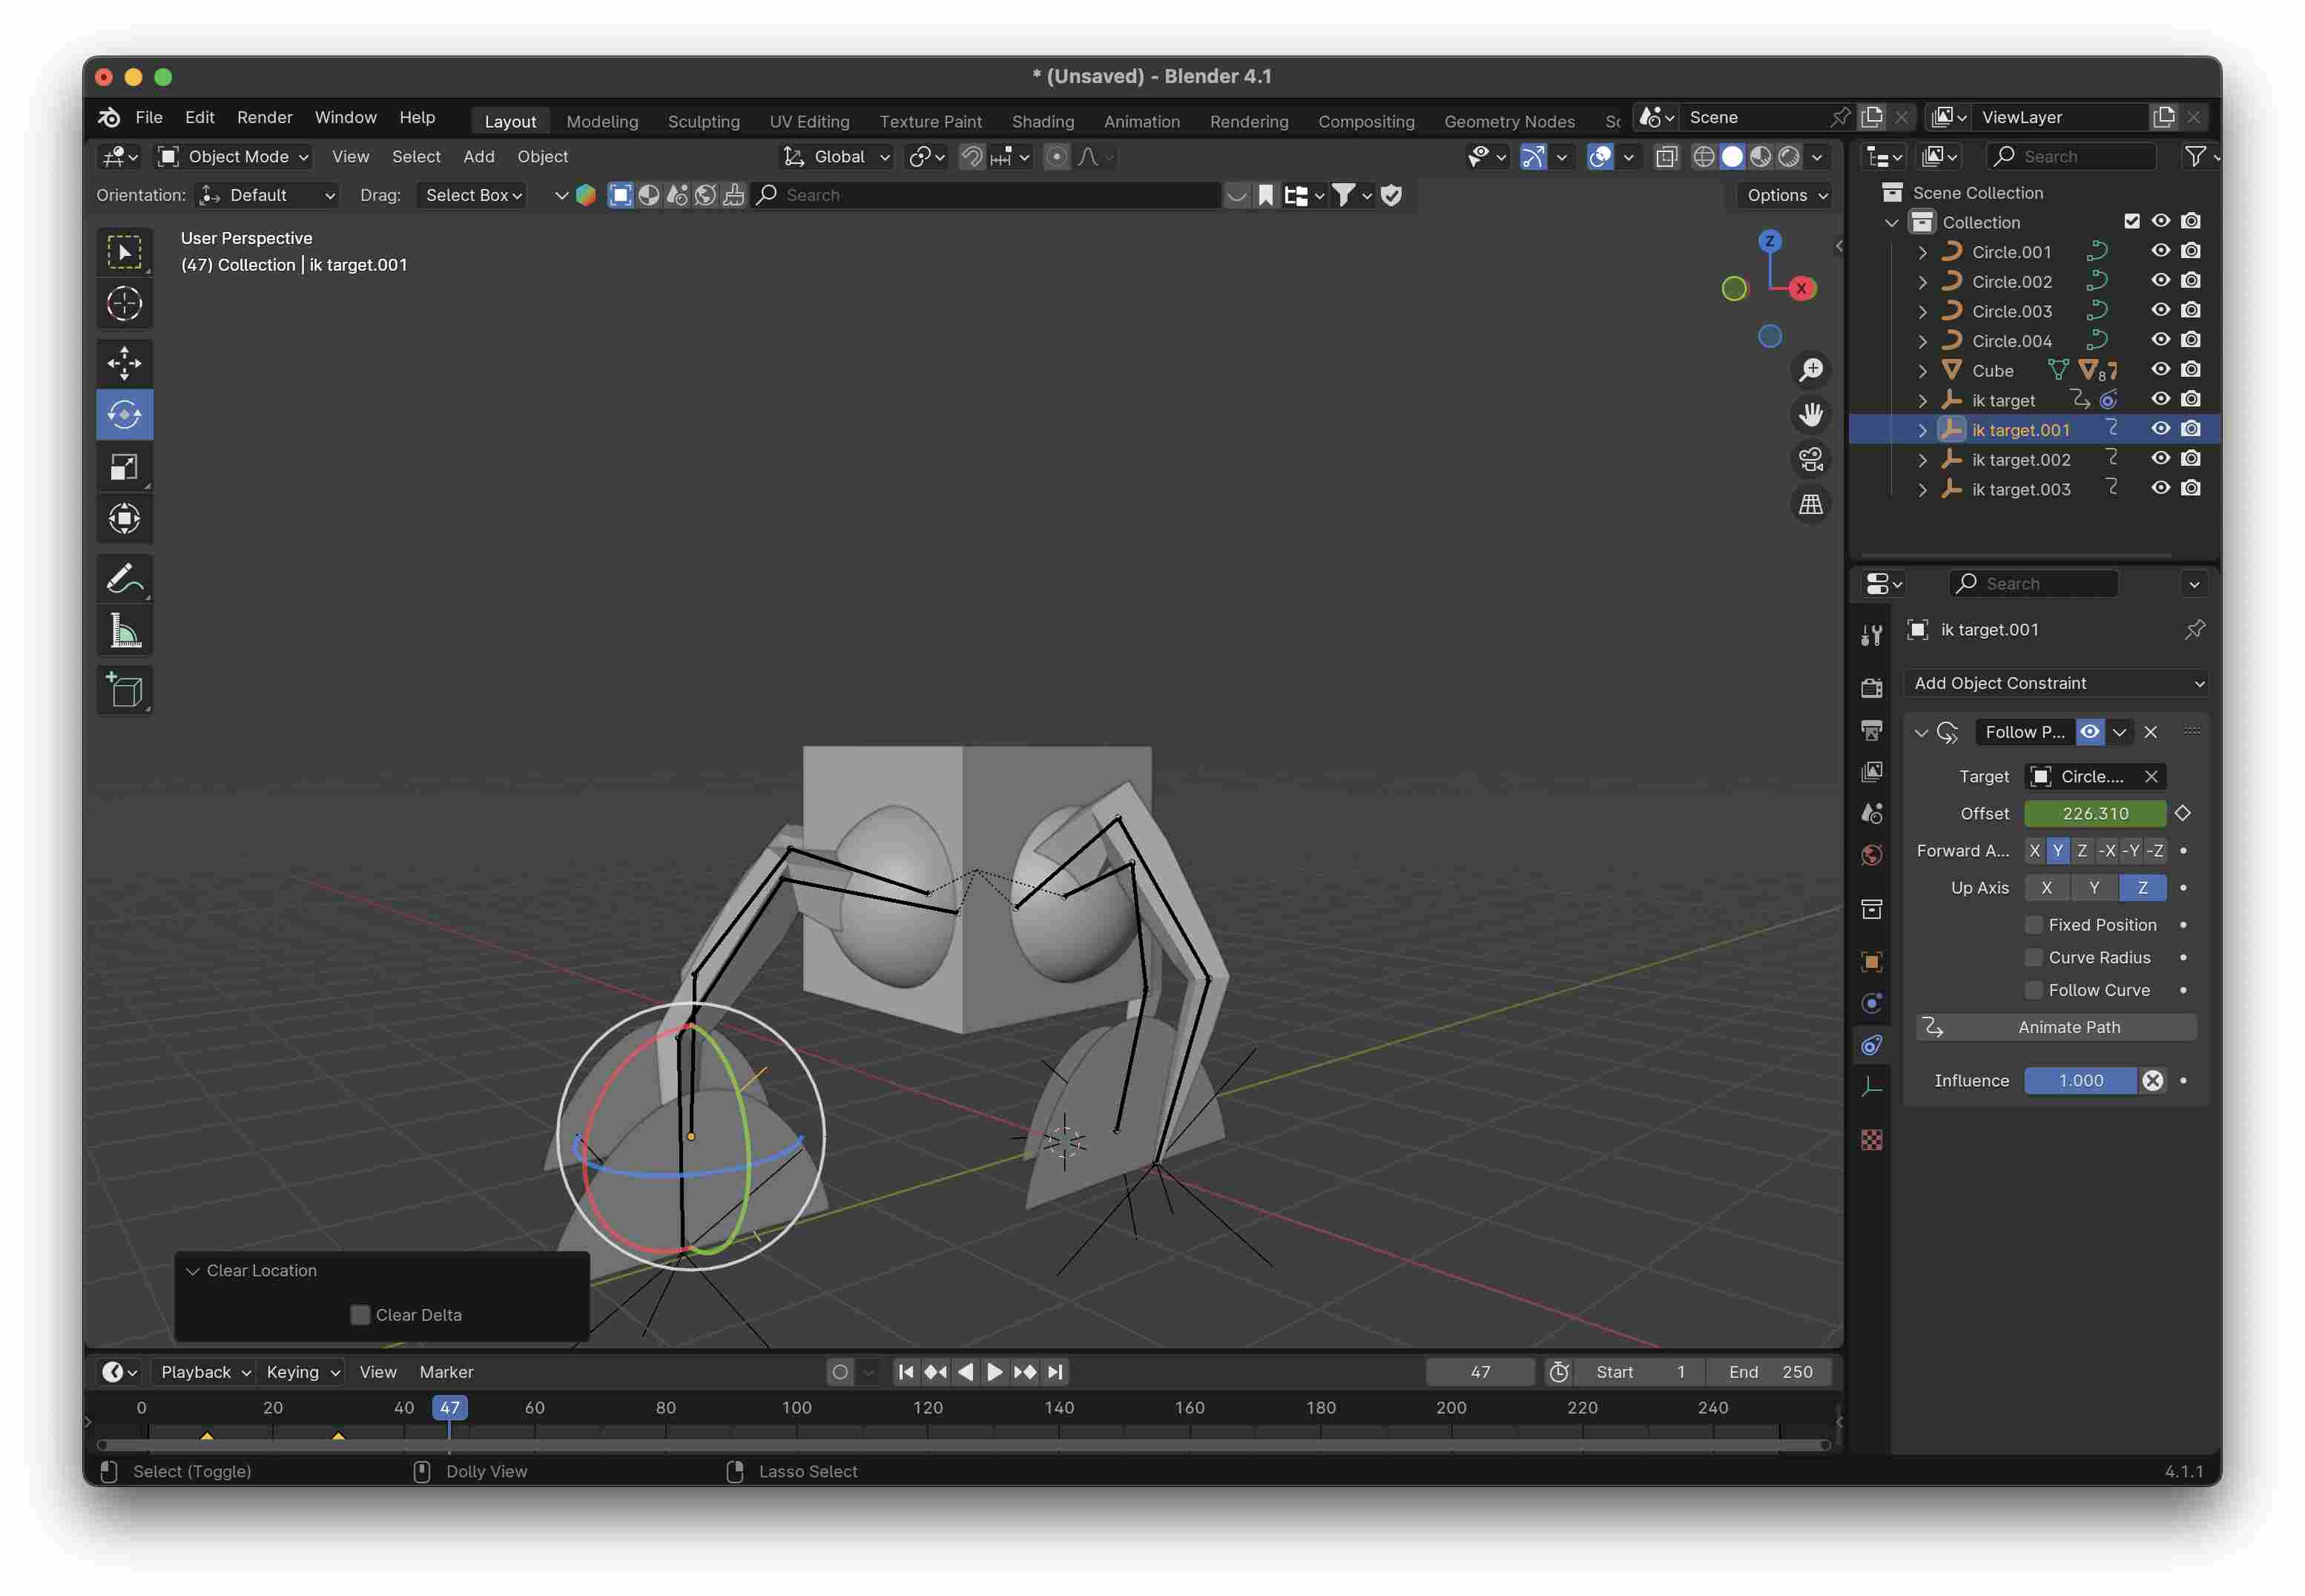This screenshot has width=2305, height=1596.
Task: Open the Object Constraints properties tab
Action: pyautogui.click(x=1871, y=1045)
